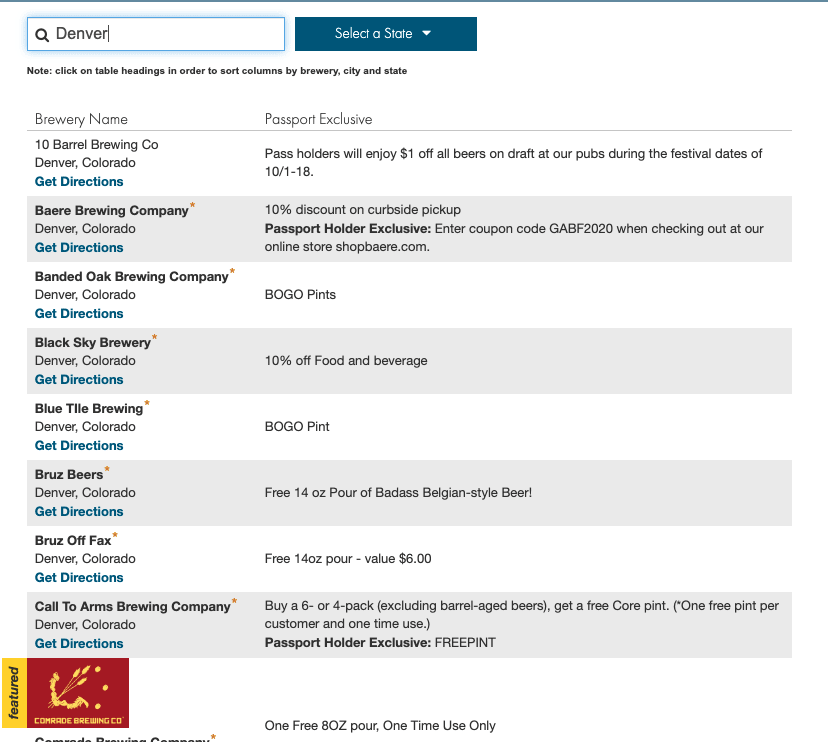Click the Comrade Brewing Co logo thumbnail
Screen dimensions: 828x742
[78, 693]
